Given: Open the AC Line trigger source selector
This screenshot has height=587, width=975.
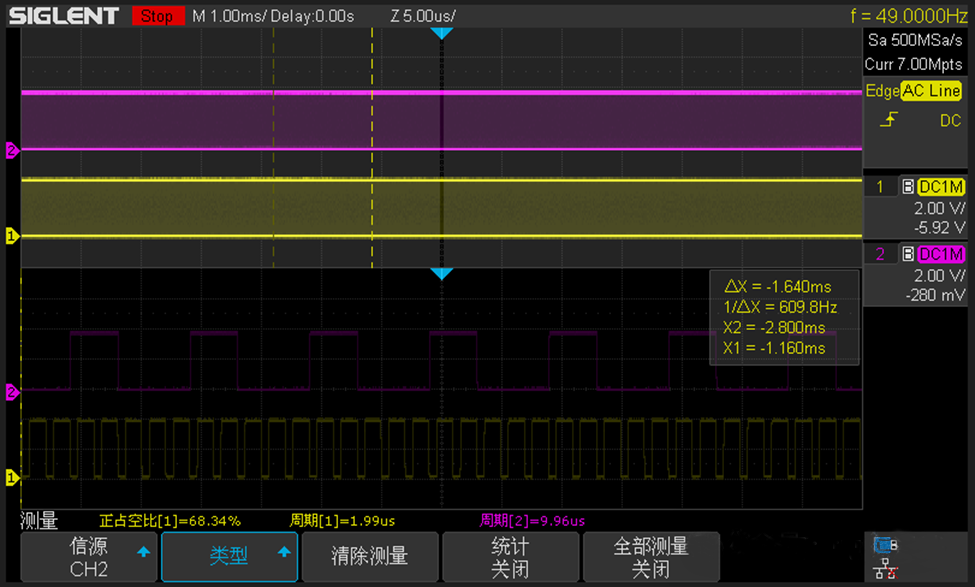Looking at the screenshot, I should pyautogui.click(x=930, y=90).
